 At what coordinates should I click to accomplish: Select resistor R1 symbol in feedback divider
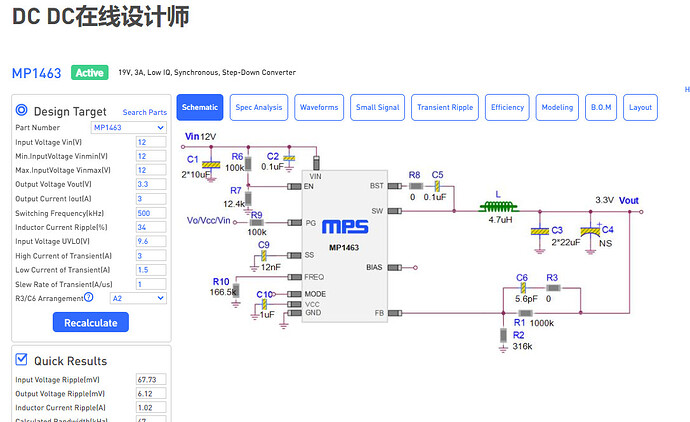(525, 313)
